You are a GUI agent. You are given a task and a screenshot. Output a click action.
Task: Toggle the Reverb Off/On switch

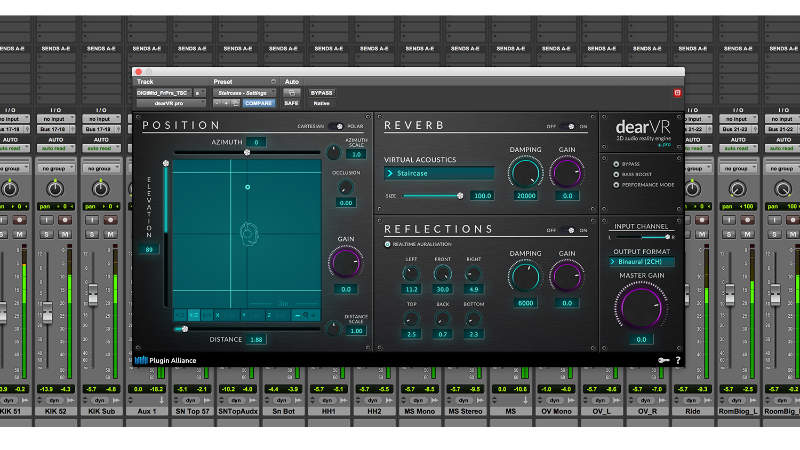pos(567,127)
